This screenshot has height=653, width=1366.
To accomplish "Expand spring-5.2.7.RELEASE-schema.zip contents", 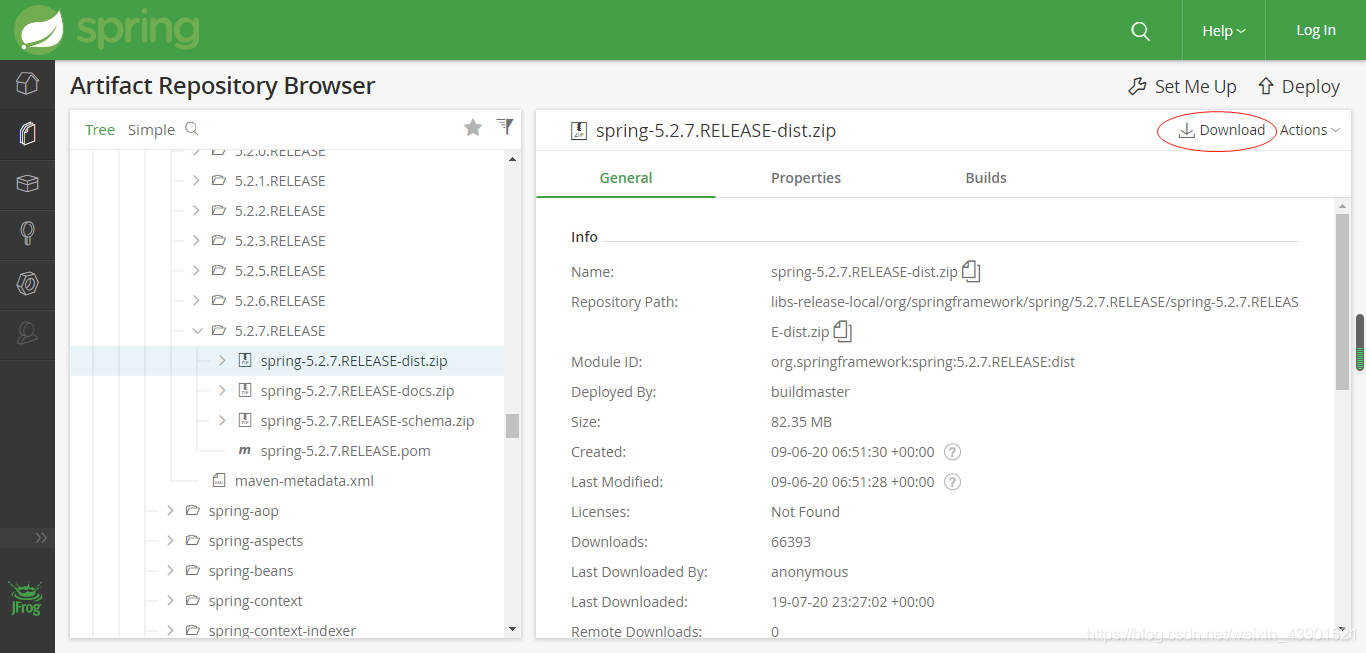I will point(223,421).
